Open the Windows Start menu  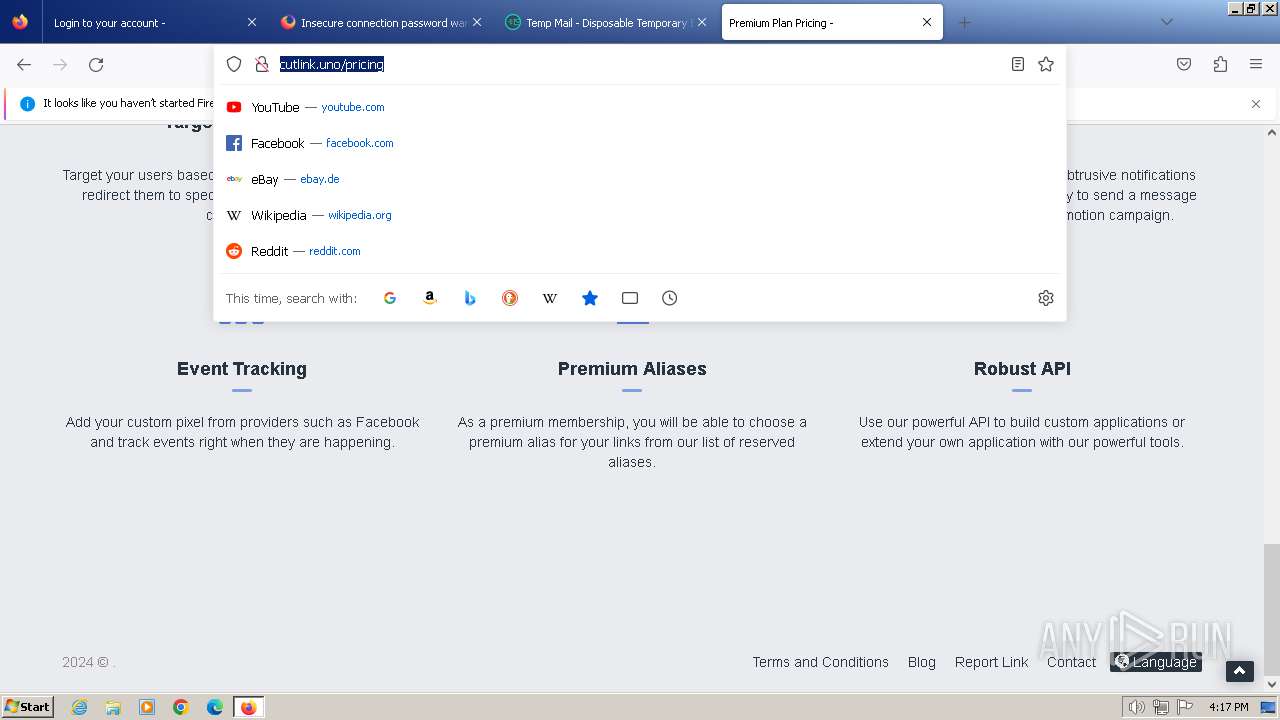[28, 707]
